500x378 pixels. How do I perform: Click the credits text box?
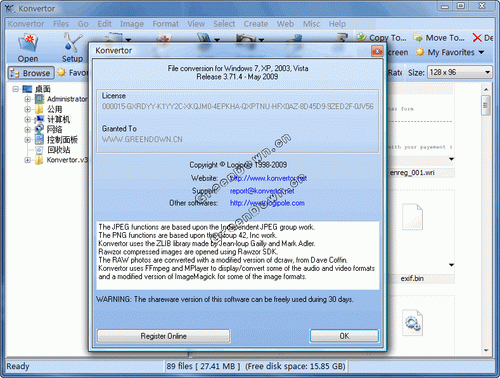238,255
